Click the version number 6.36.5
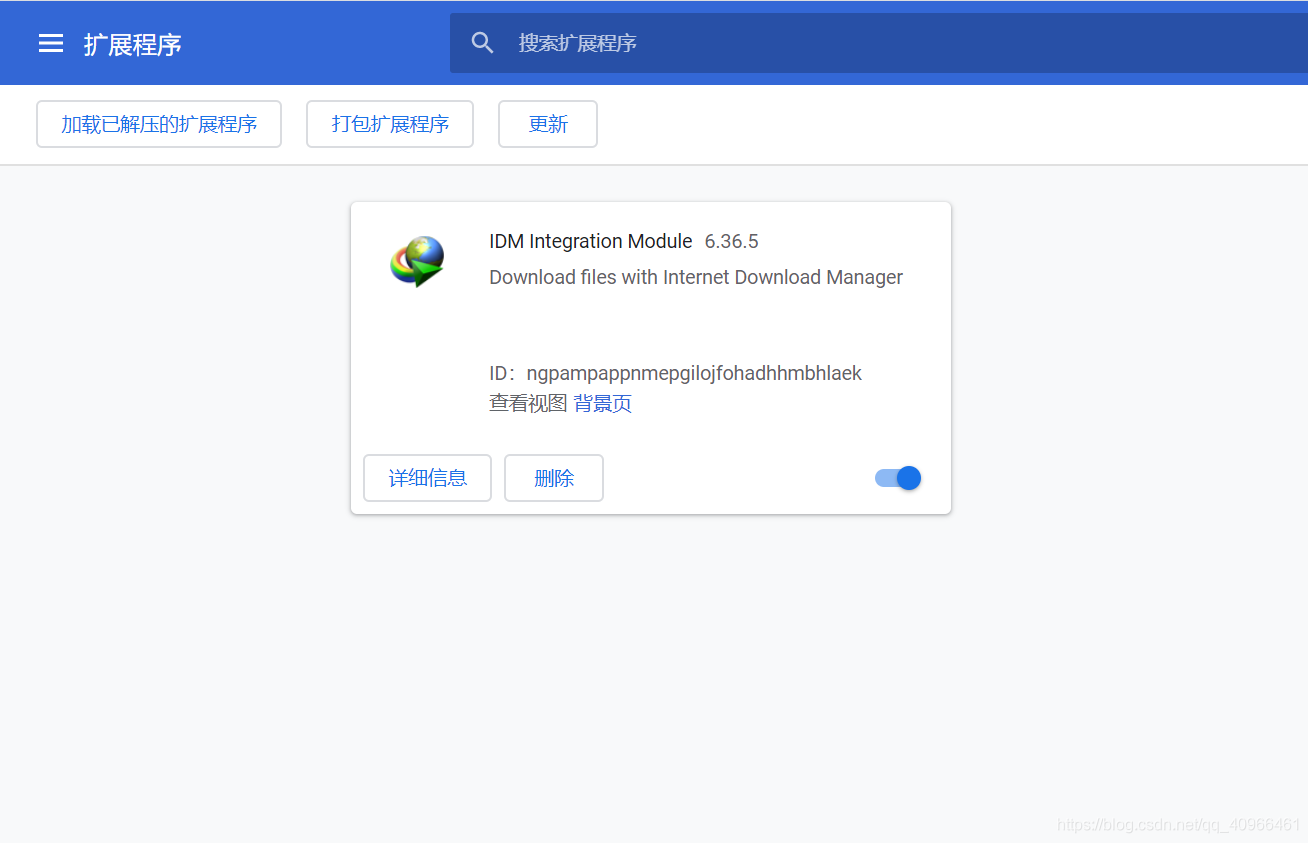Image resolution: width=1308 pixels, height=843 pixels. pyautogui.click(x=732, y=241)
